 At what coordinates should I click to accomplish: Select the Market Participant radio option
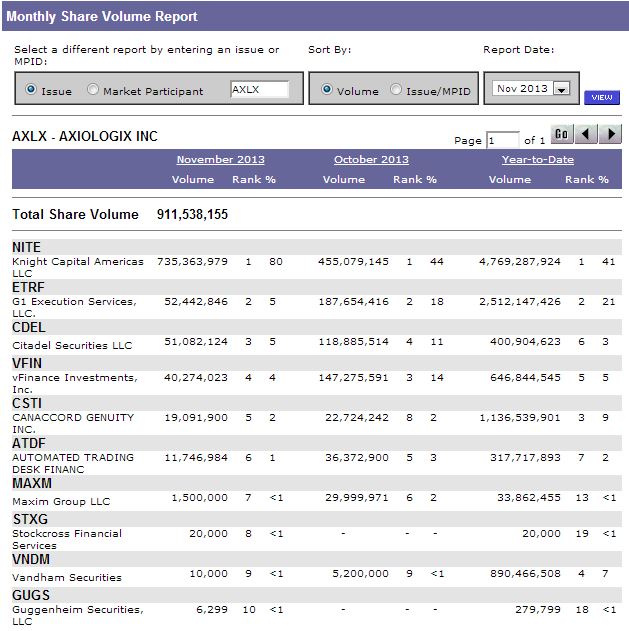click(93, 89)
